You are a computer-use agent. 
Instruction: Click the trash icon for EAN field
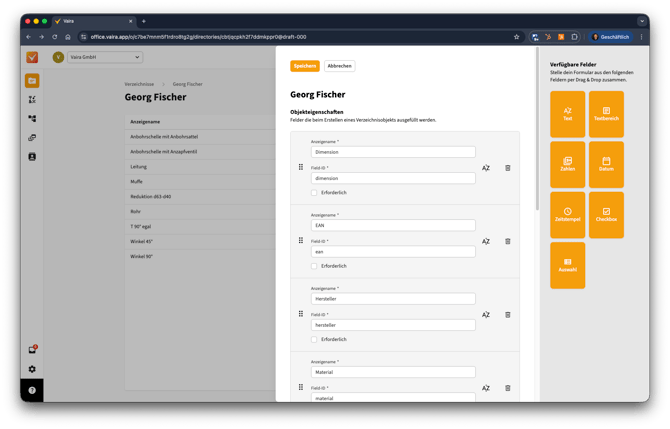tap(507, 241)
